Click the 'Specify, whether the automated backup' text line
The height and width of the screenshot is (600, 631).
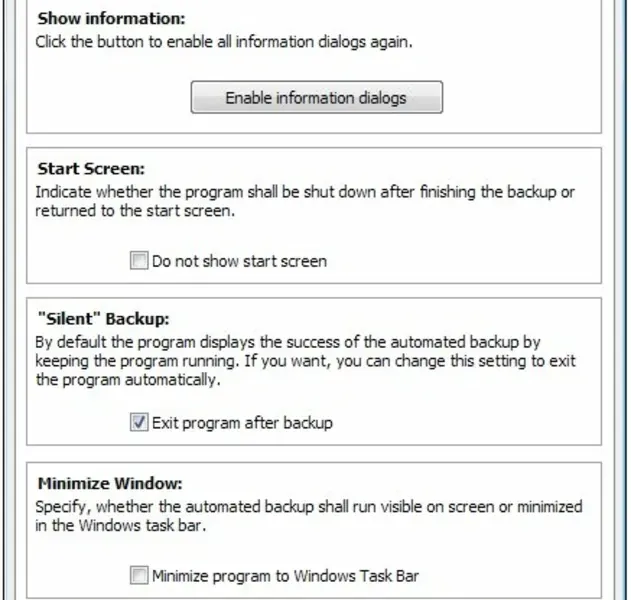tap(308, 507)
